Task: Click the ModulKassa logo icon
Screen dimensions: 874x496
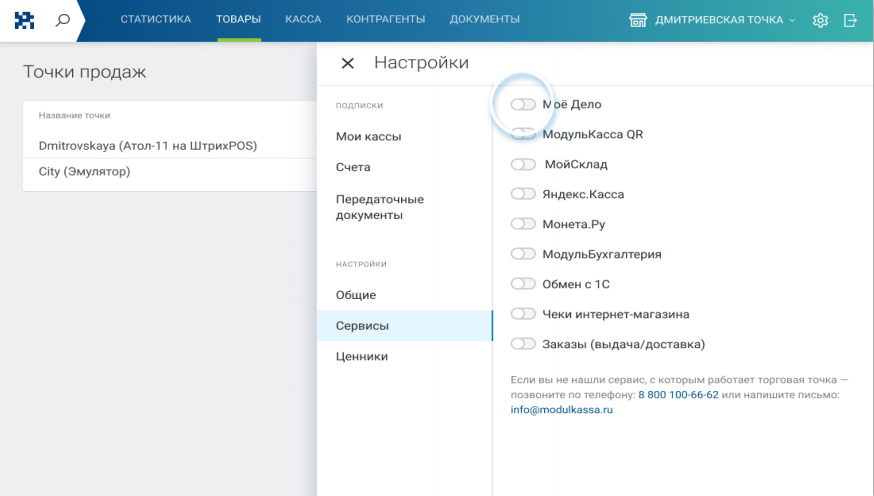Action: coord(21,20)
